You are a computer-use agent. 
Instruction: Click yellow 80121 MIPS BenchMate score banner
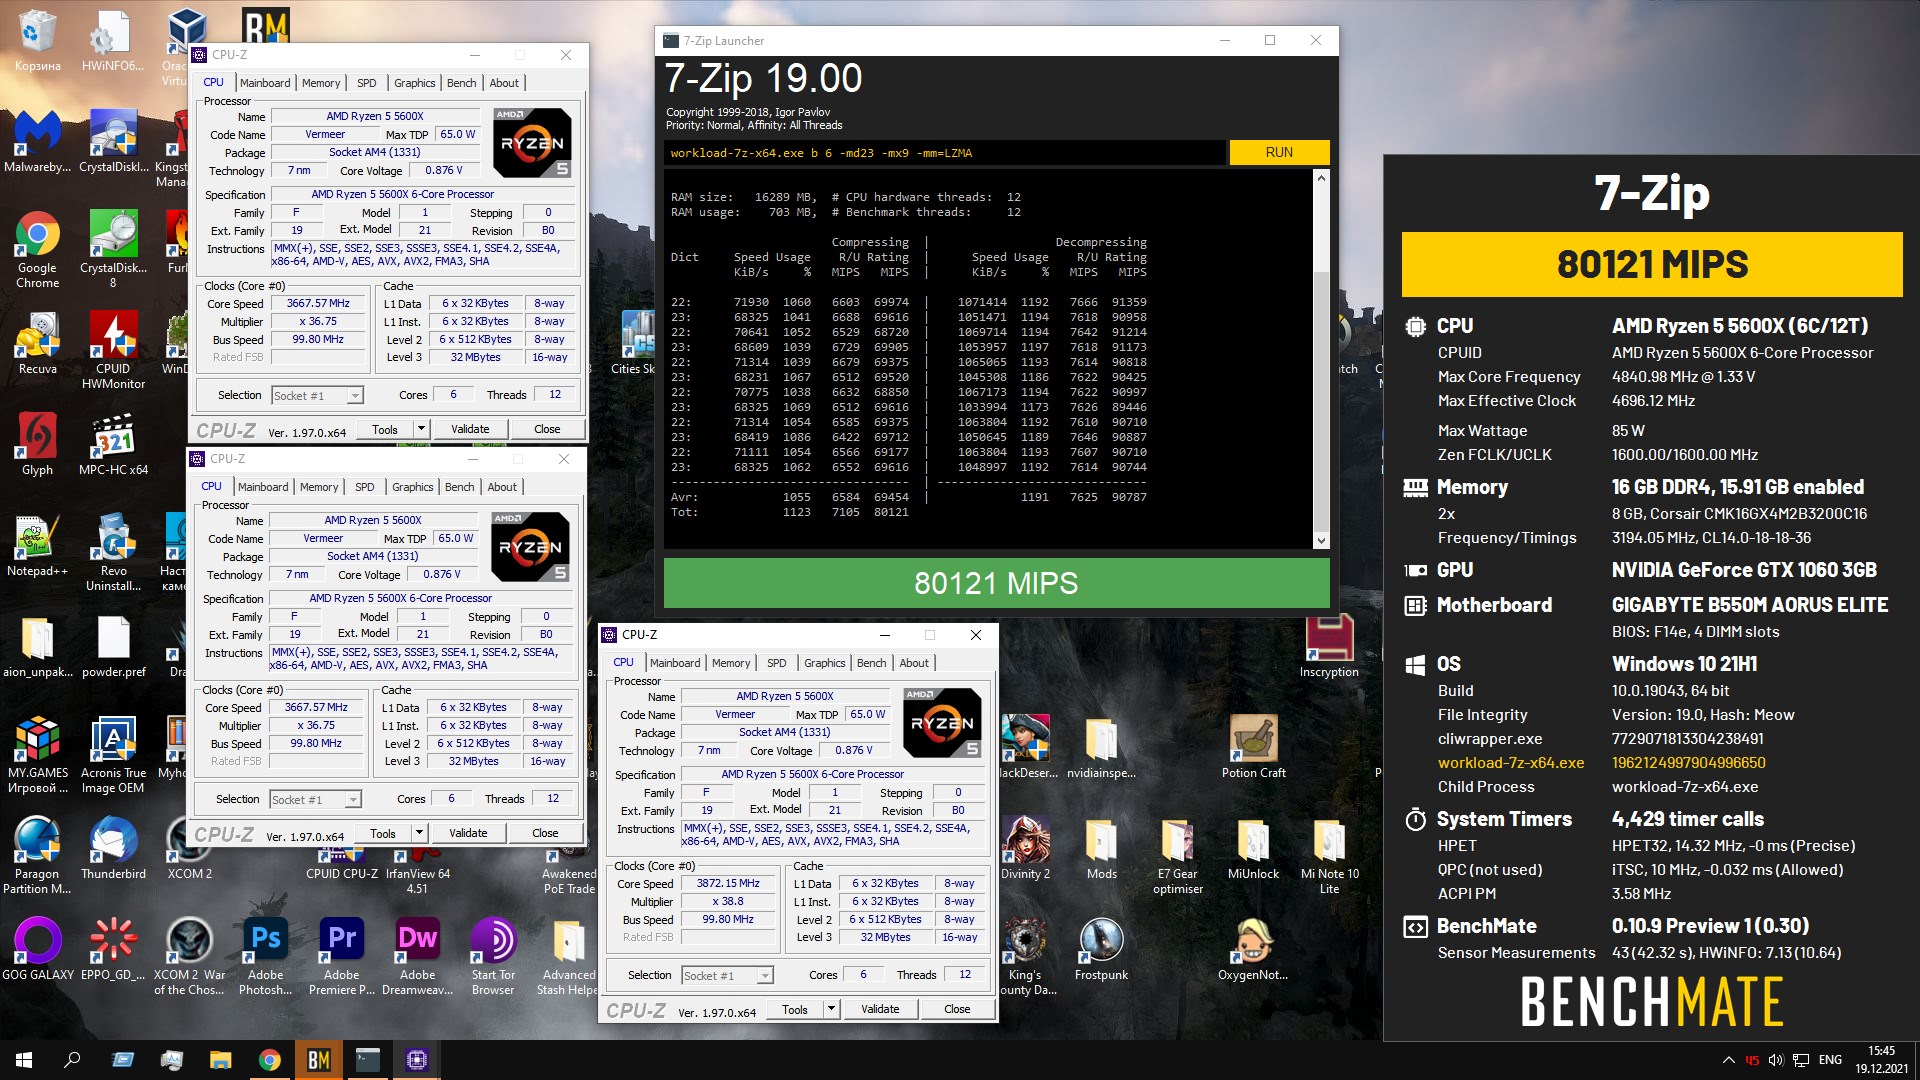[x=1652, y=264]
